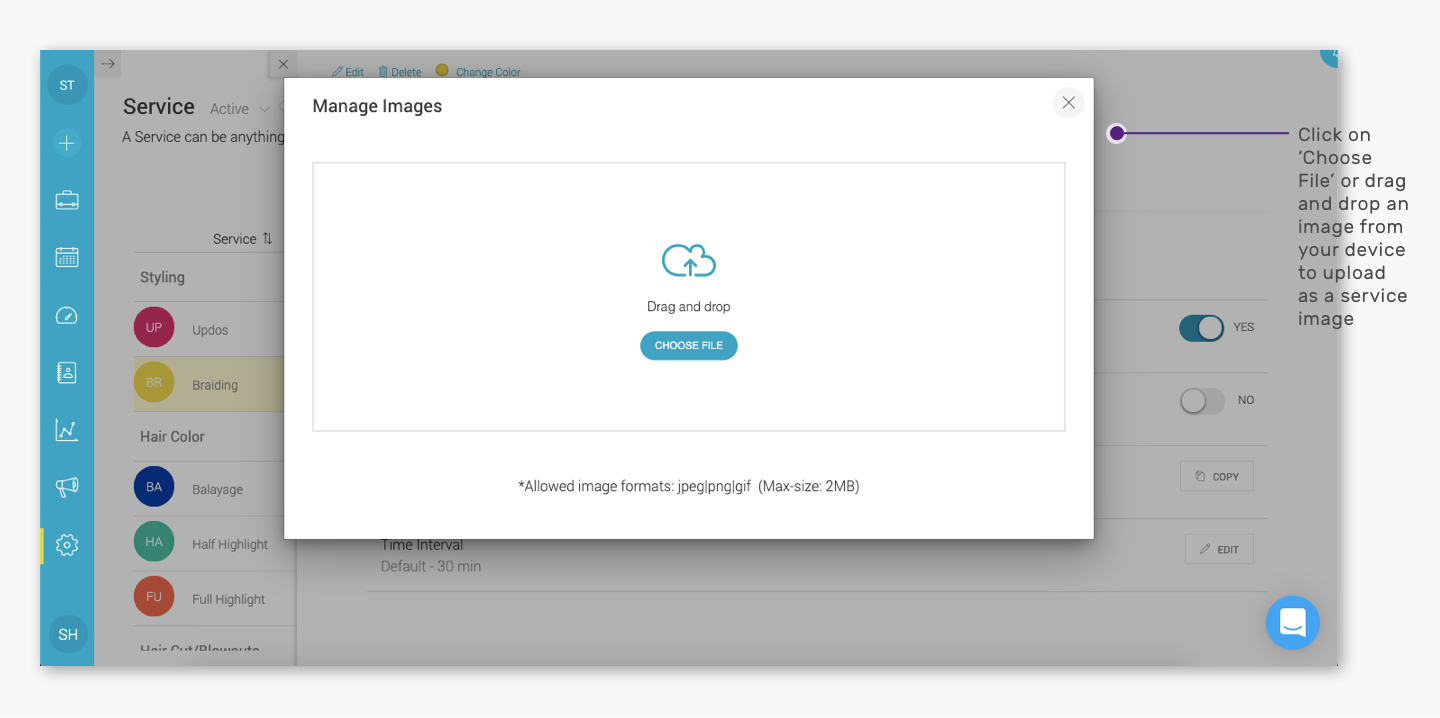Click the Service column sort arrows
The image size is (1440, 718).
267,239
